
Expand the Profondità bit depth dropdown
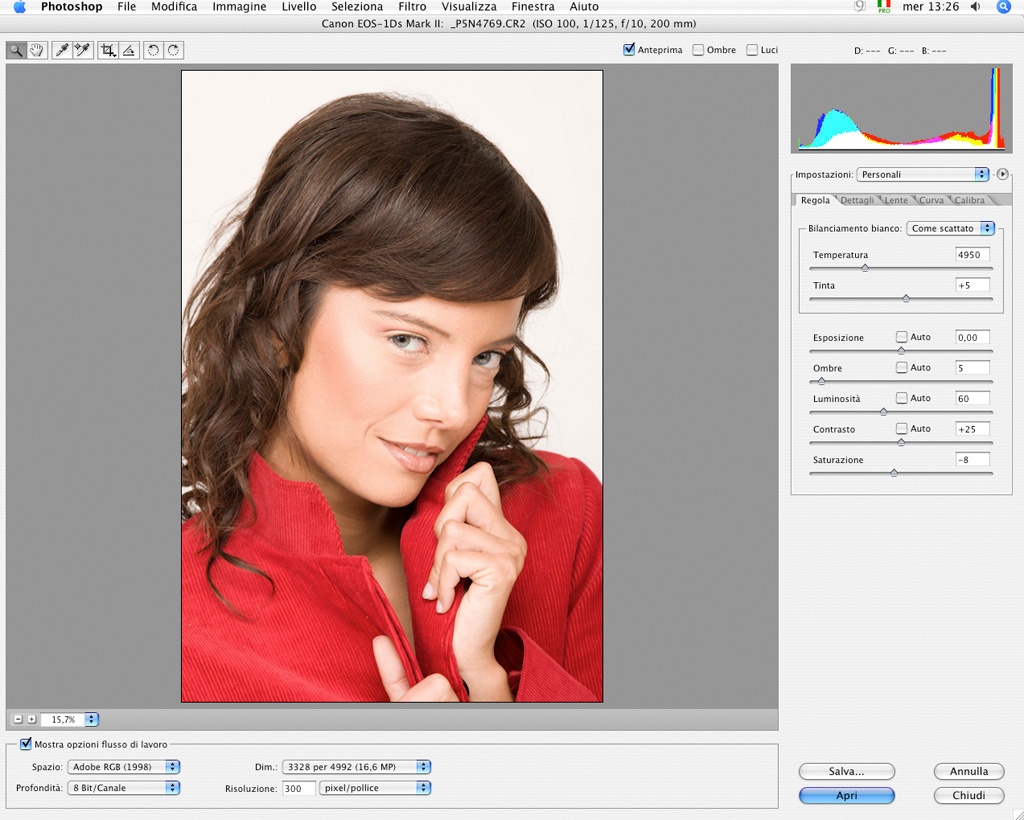(x=123, y=788)
